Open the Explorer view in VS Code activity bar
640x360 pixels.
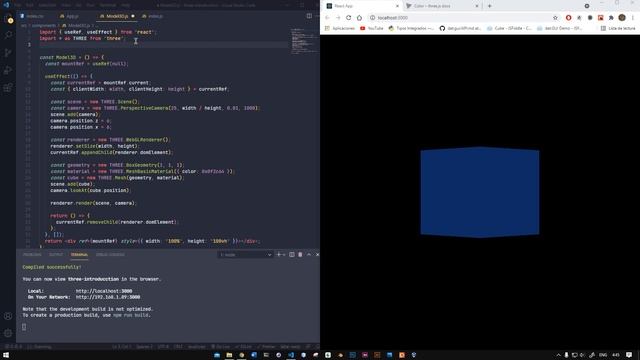click(9, 19)
